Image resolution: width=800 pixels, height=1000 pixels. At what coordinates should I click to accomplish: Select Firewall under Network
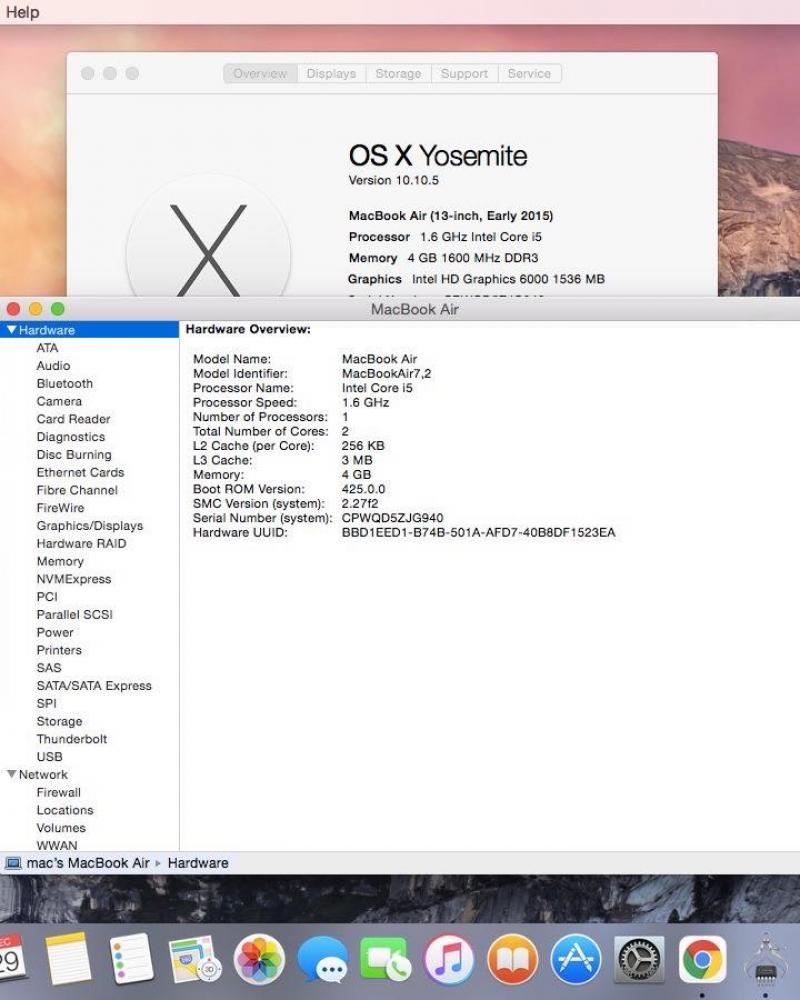[59, 793]
